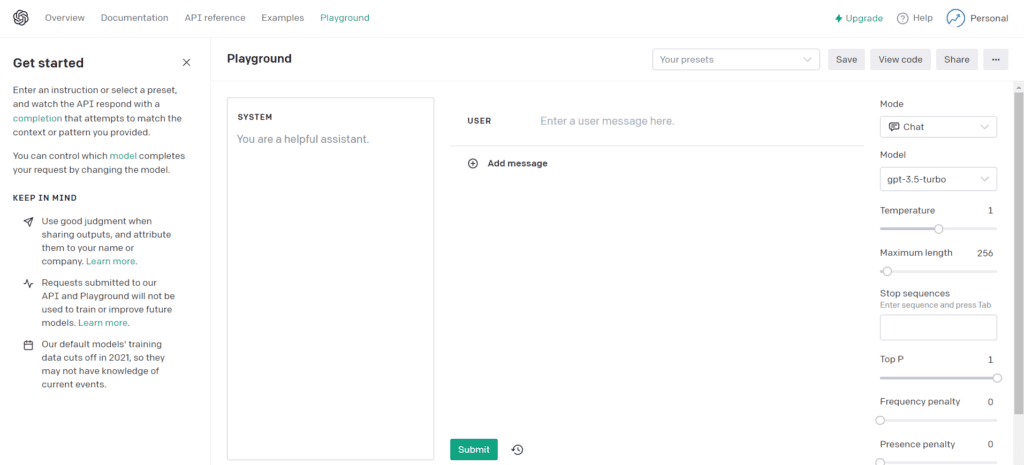Submit the chat with the green button

coord(473,449)
